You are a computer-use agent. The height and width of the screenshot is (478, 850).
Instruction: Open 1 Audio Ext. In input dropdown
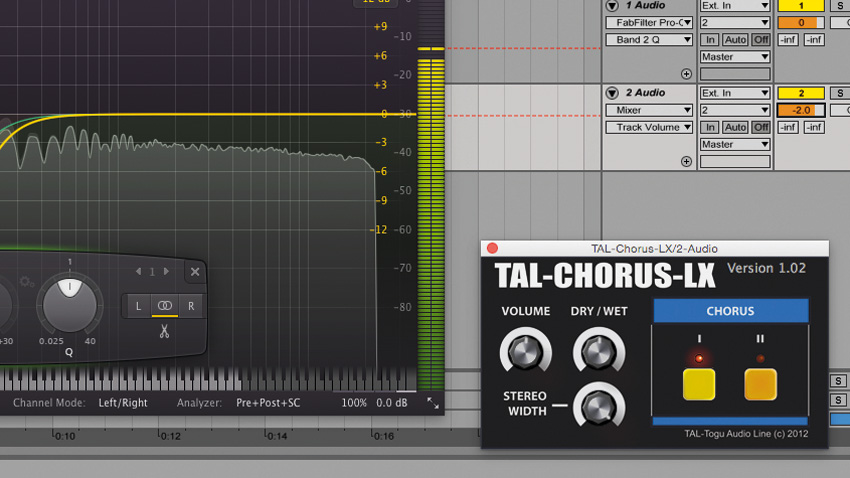click(735, 5)
